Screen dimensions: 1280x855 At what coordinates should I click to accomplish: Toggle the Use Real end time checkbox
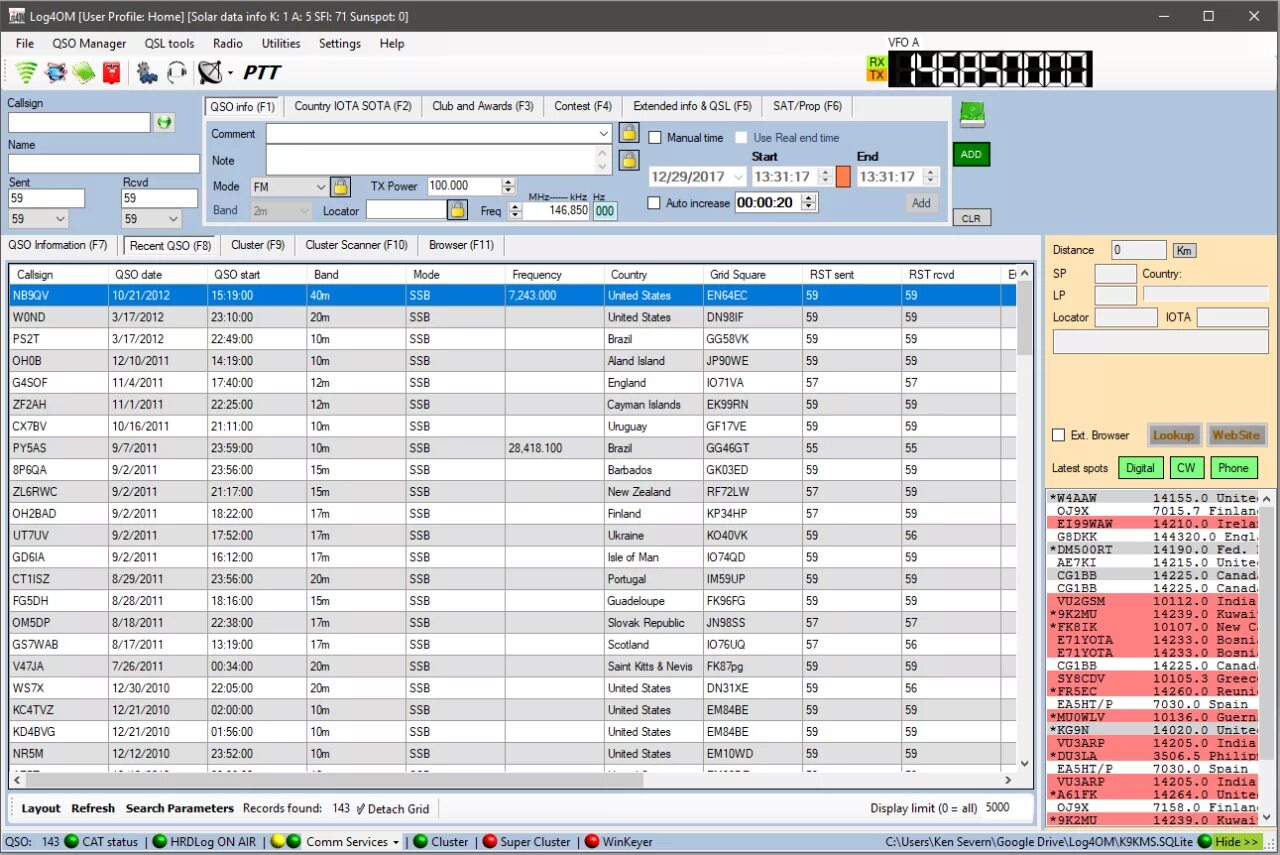[741, 138]
